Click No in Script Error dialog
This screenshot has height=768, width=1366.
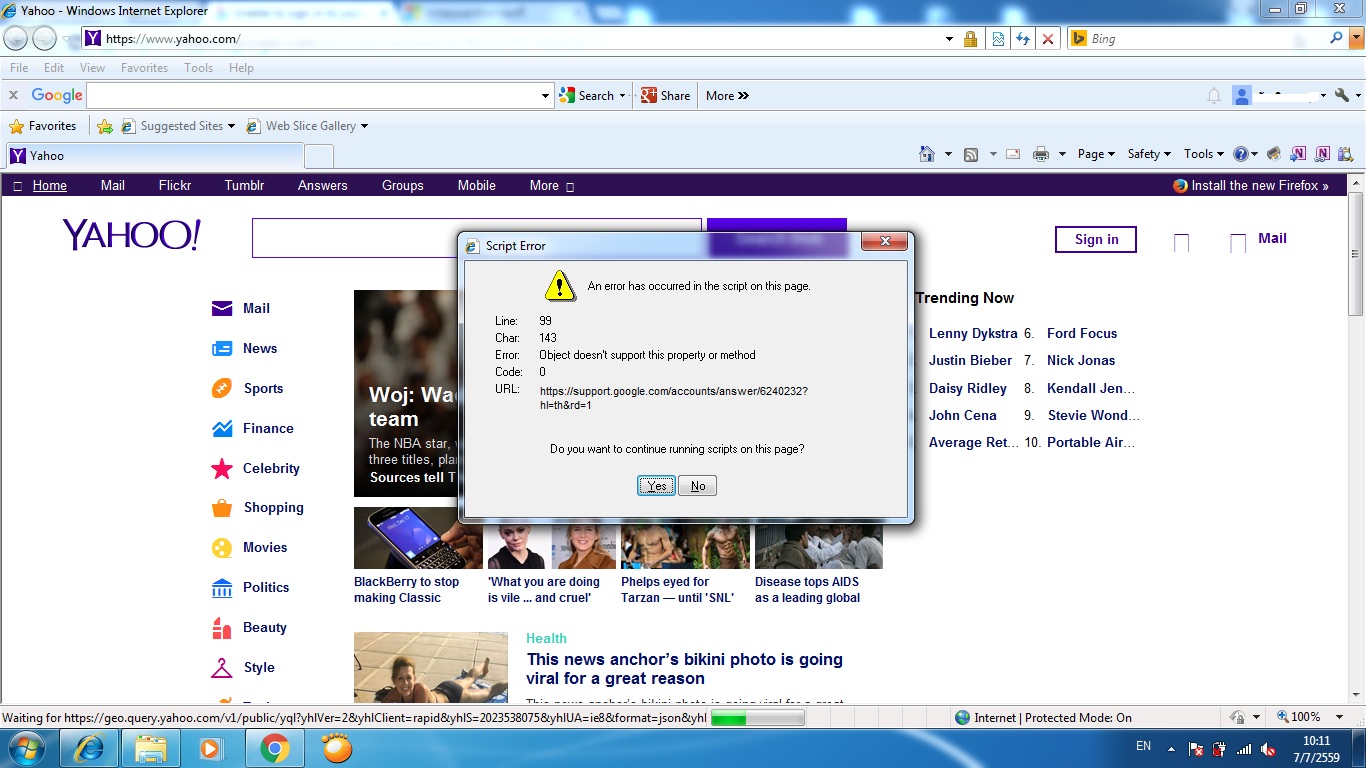pyautogui.click(x=698, y=486)
